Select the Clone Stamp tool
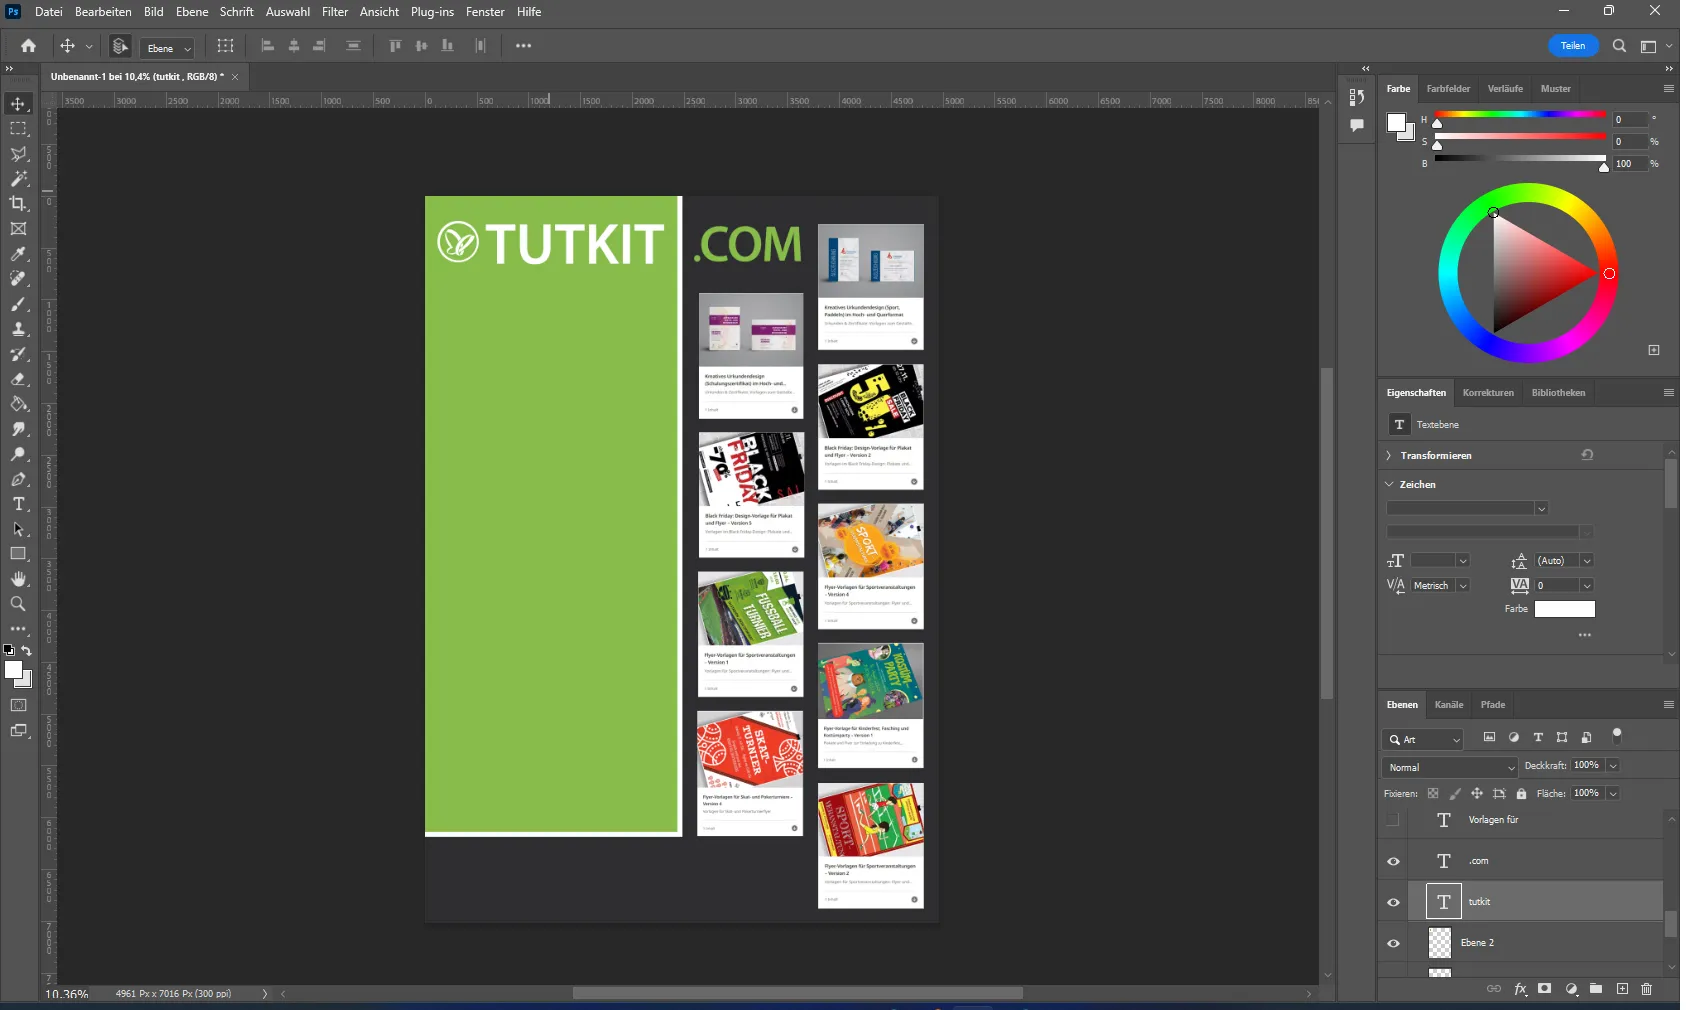The width and height of the screenshot is (1687, 1010). [18, 329]
